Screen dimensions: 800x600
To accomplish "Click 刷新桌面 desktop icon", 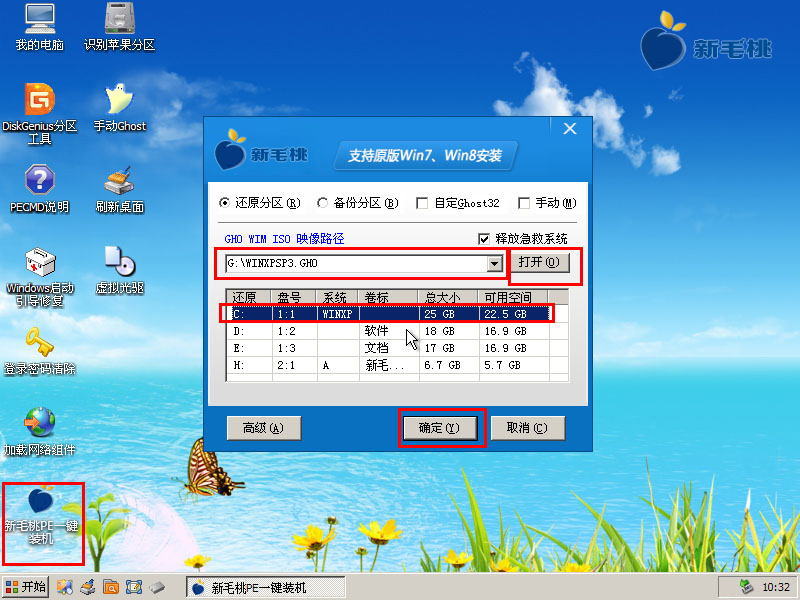I will pyautogui.click(x=119, y=189).
